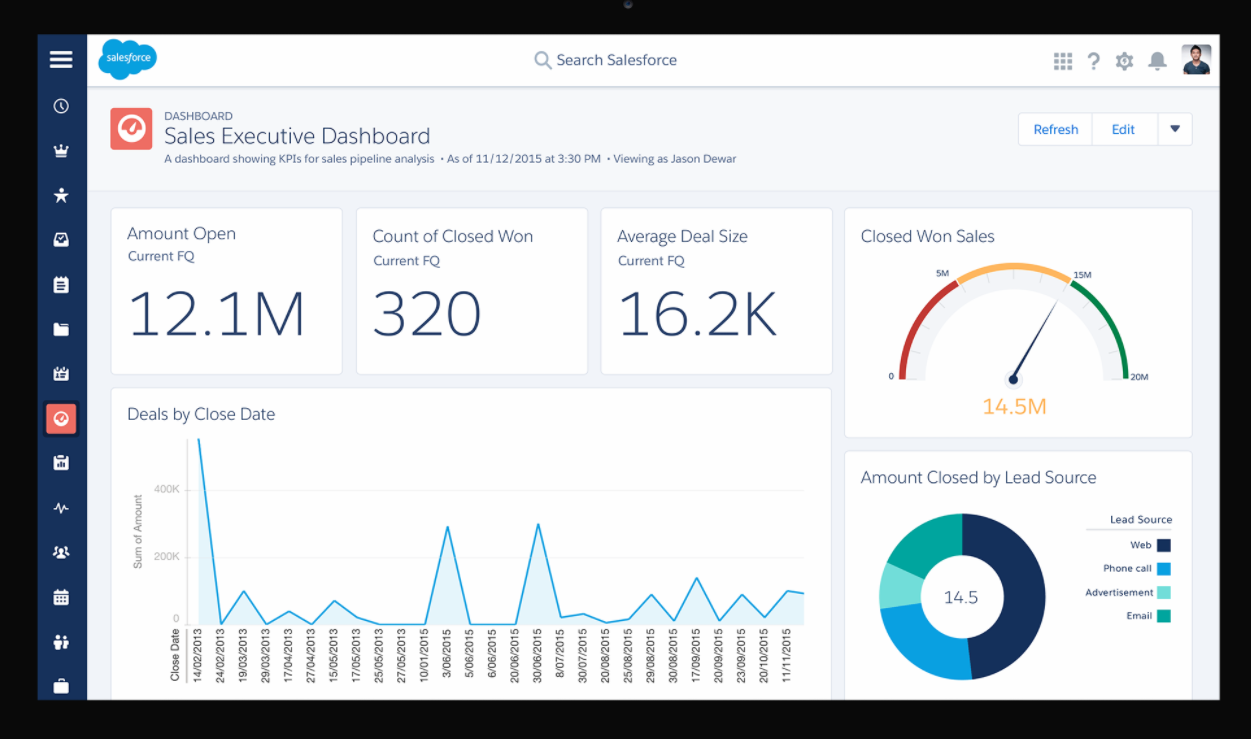
Task: Select the Dashboards icon in the sidebar
Action: pyautogui.click(x=61, y=418)
